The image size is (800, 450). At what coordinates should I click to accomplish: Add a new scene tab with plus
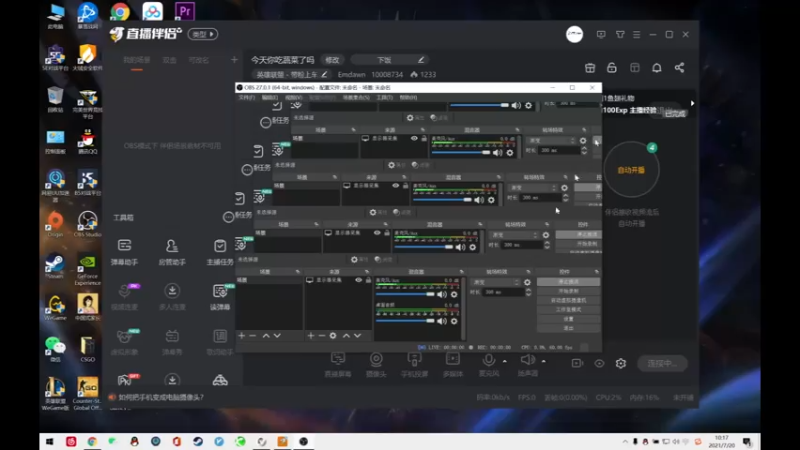234,60
